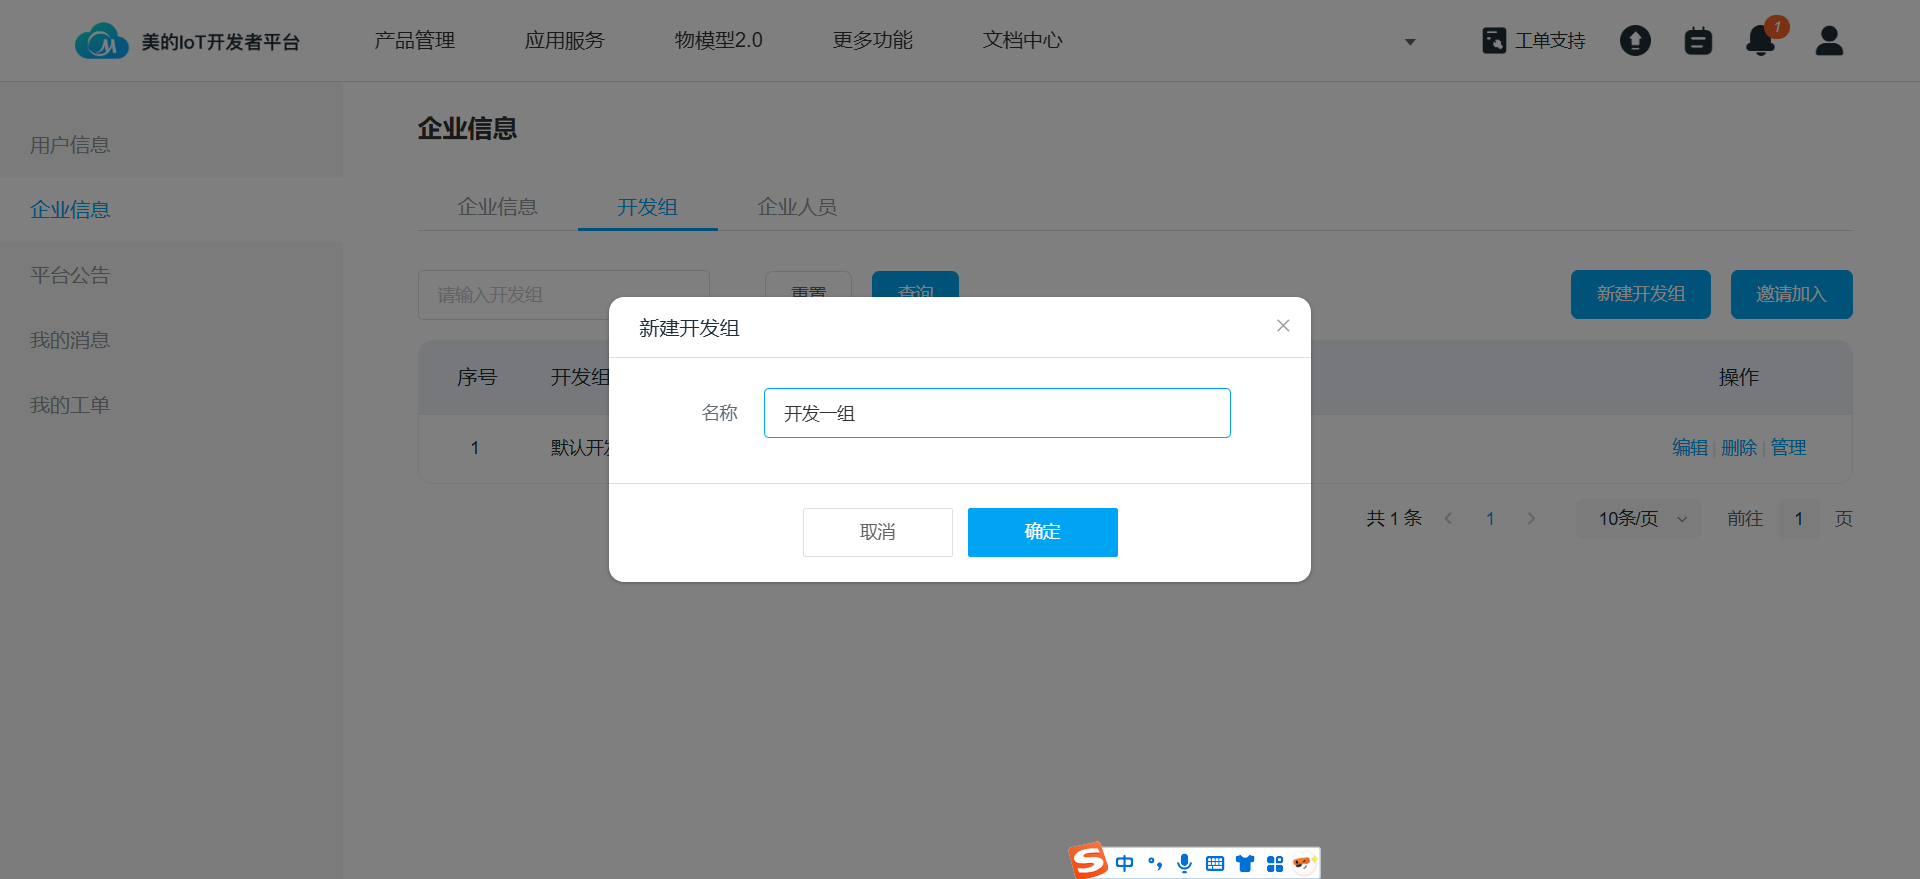
Task: Go to next page chevron
Action: (1531, 519)
